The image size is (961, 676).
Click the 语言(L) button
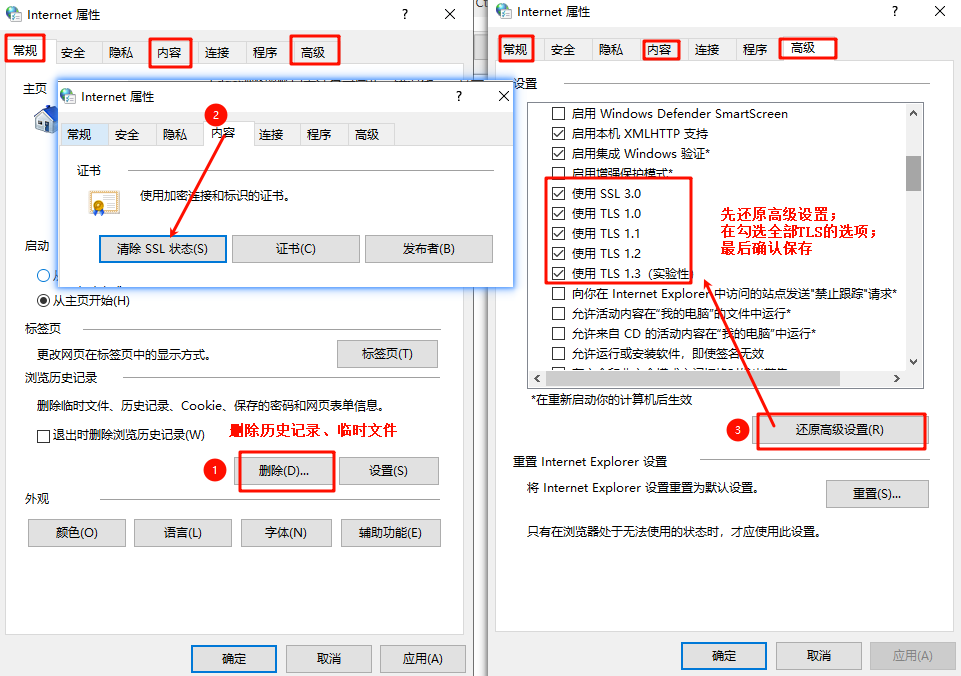click(x=183, y=533)
